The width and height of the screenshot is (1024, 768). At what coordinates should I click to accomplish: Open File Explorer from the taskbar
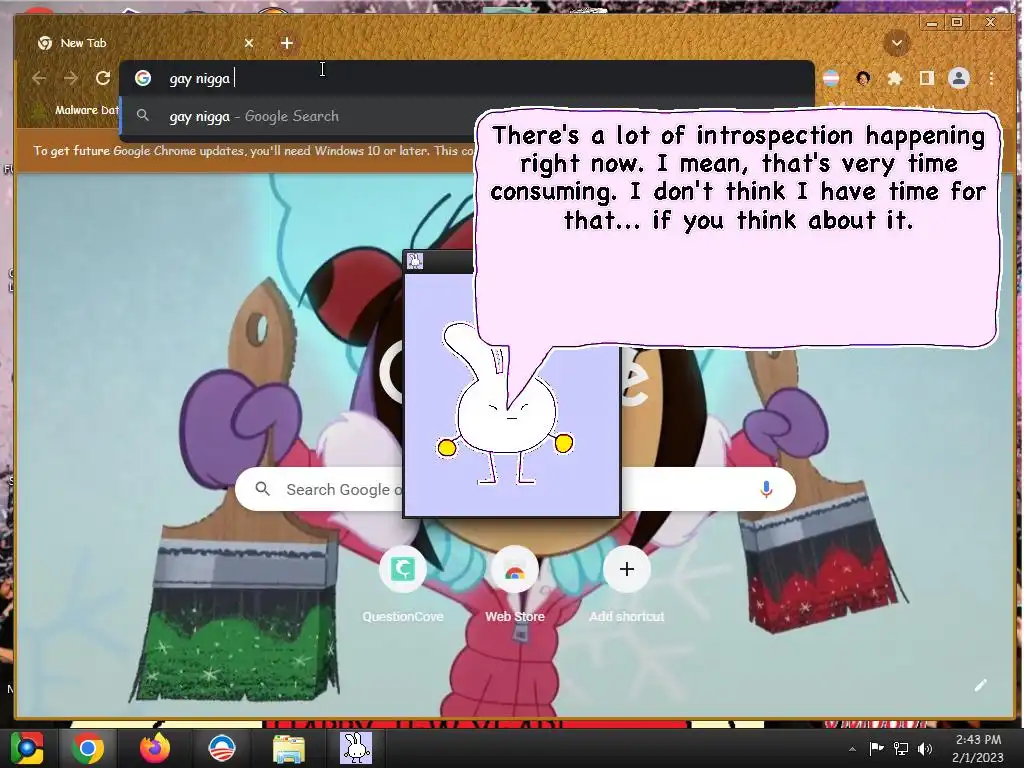pos(288,748)
